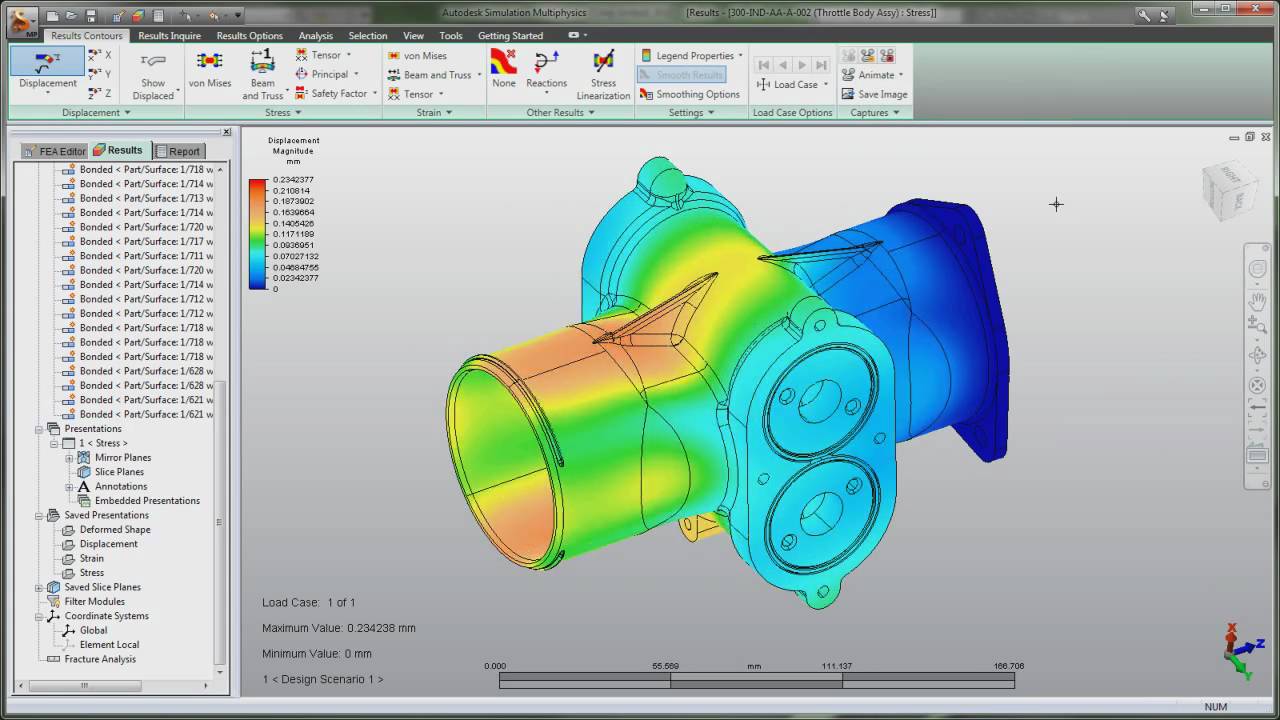Show Z displacement component
The height and width of the screenshot is (720, 1280).
100,93
